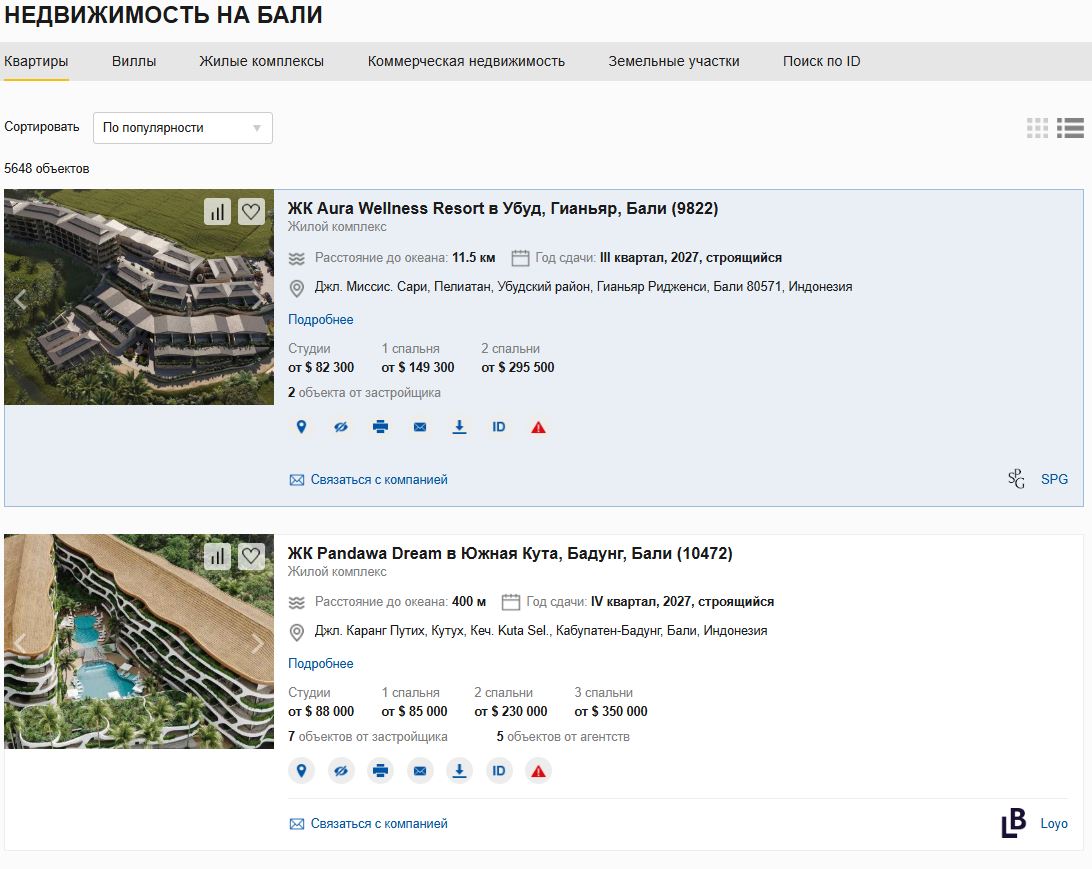Hide the Aura Wellness Resort listing

pyautogui.click(x=341, y=427)
